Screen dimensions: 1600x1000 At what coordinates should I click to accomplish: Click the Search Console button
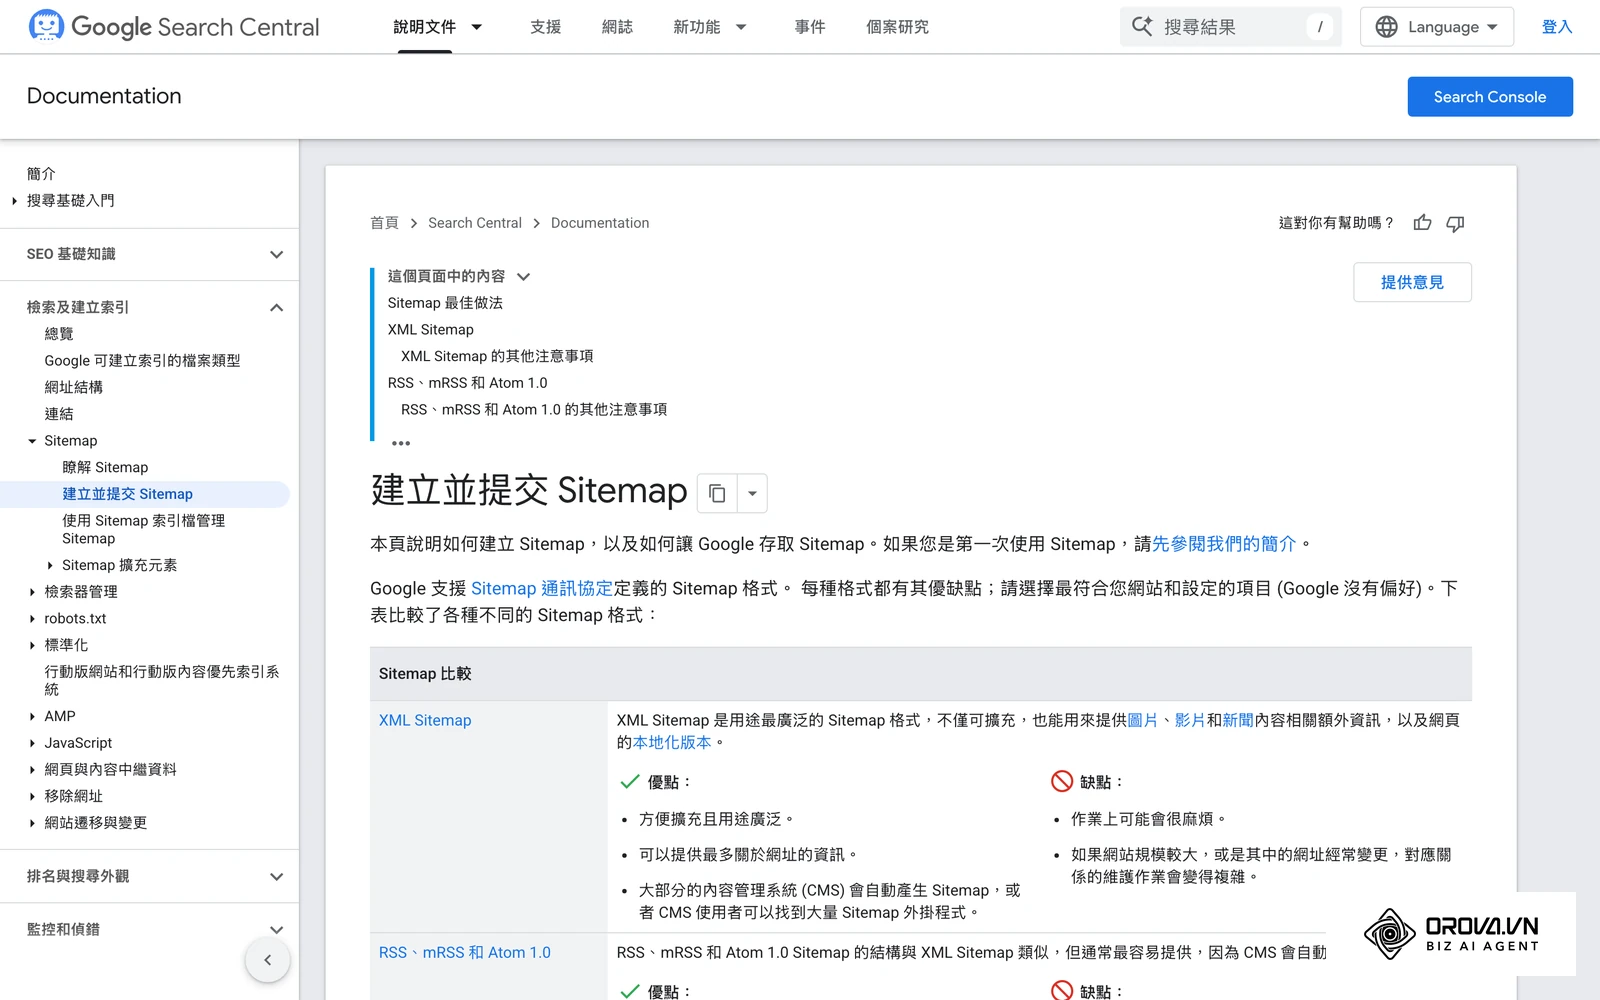pyautogui.click(x=1490, y=97)
